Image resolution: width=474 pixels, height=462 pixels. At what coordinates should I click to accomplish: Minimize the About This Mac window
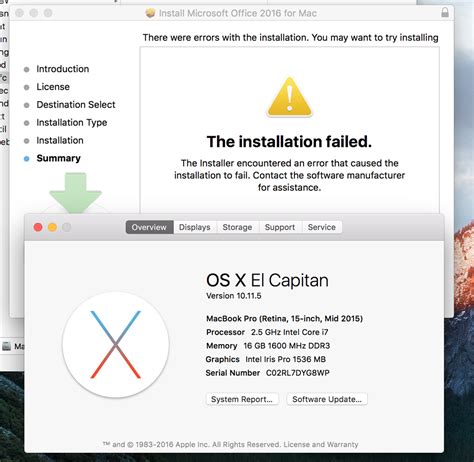point(52,227)
